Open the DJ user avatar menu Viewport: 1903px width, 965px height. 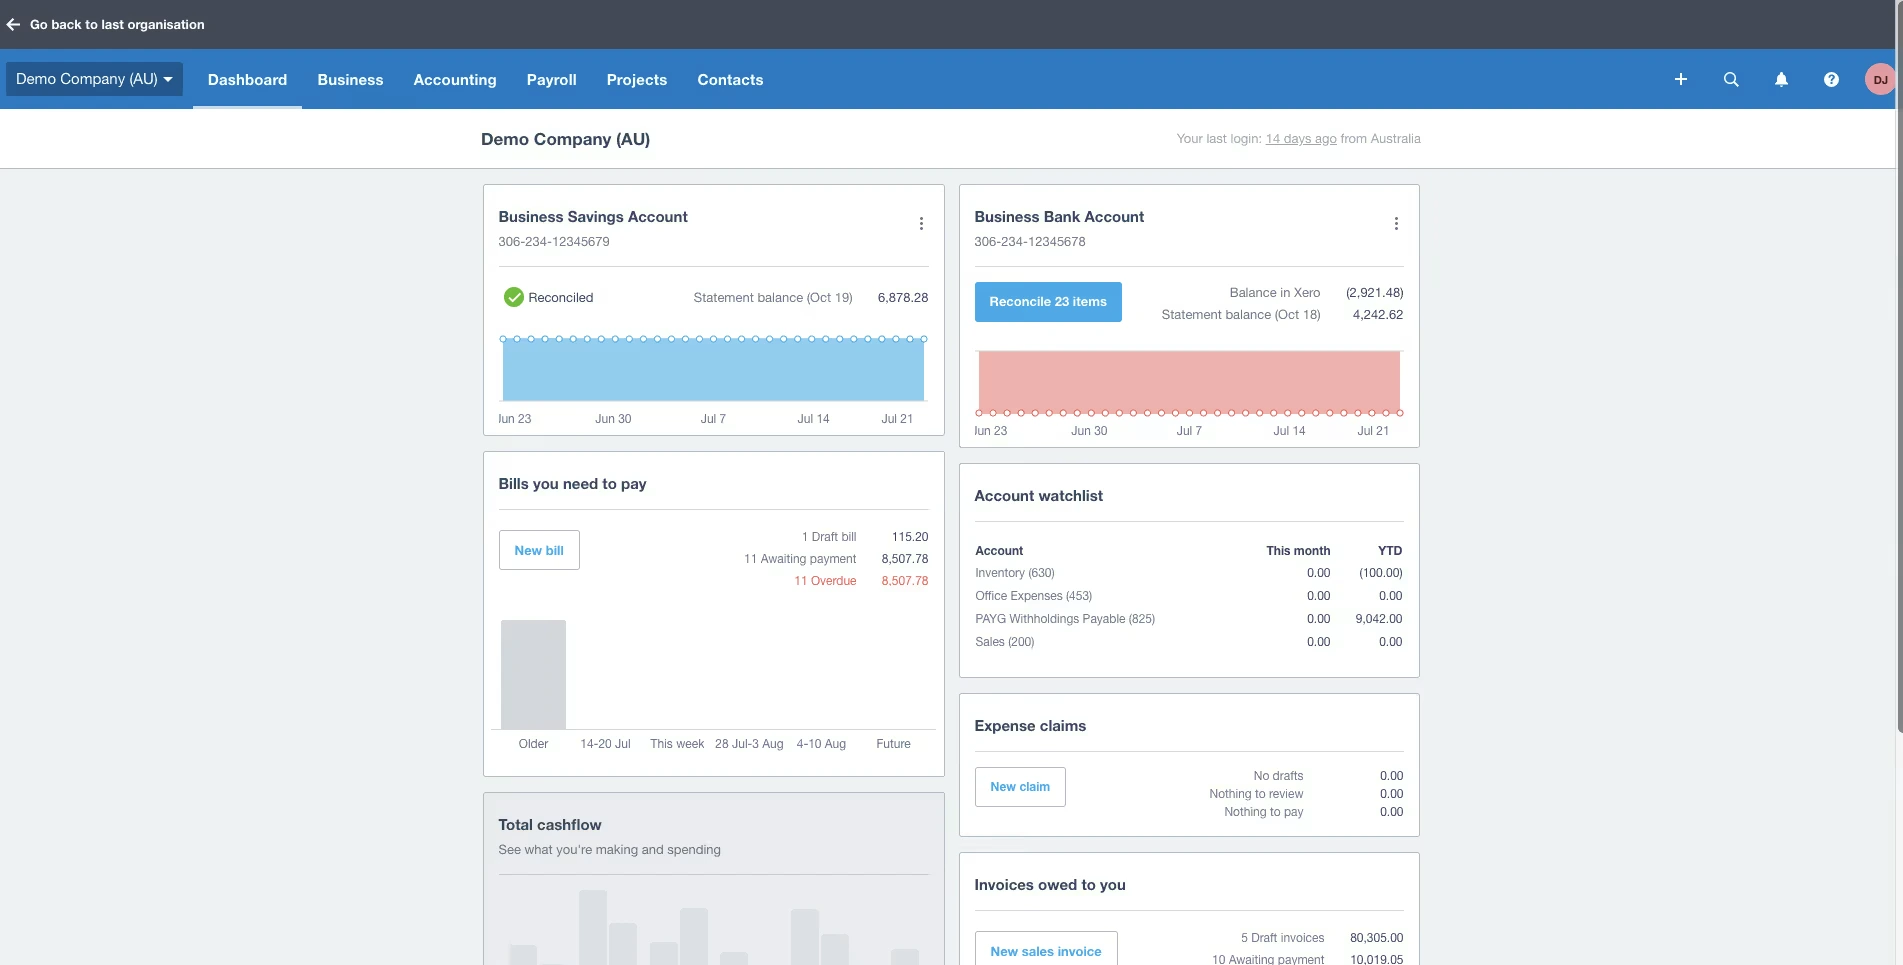(1880, 79)
